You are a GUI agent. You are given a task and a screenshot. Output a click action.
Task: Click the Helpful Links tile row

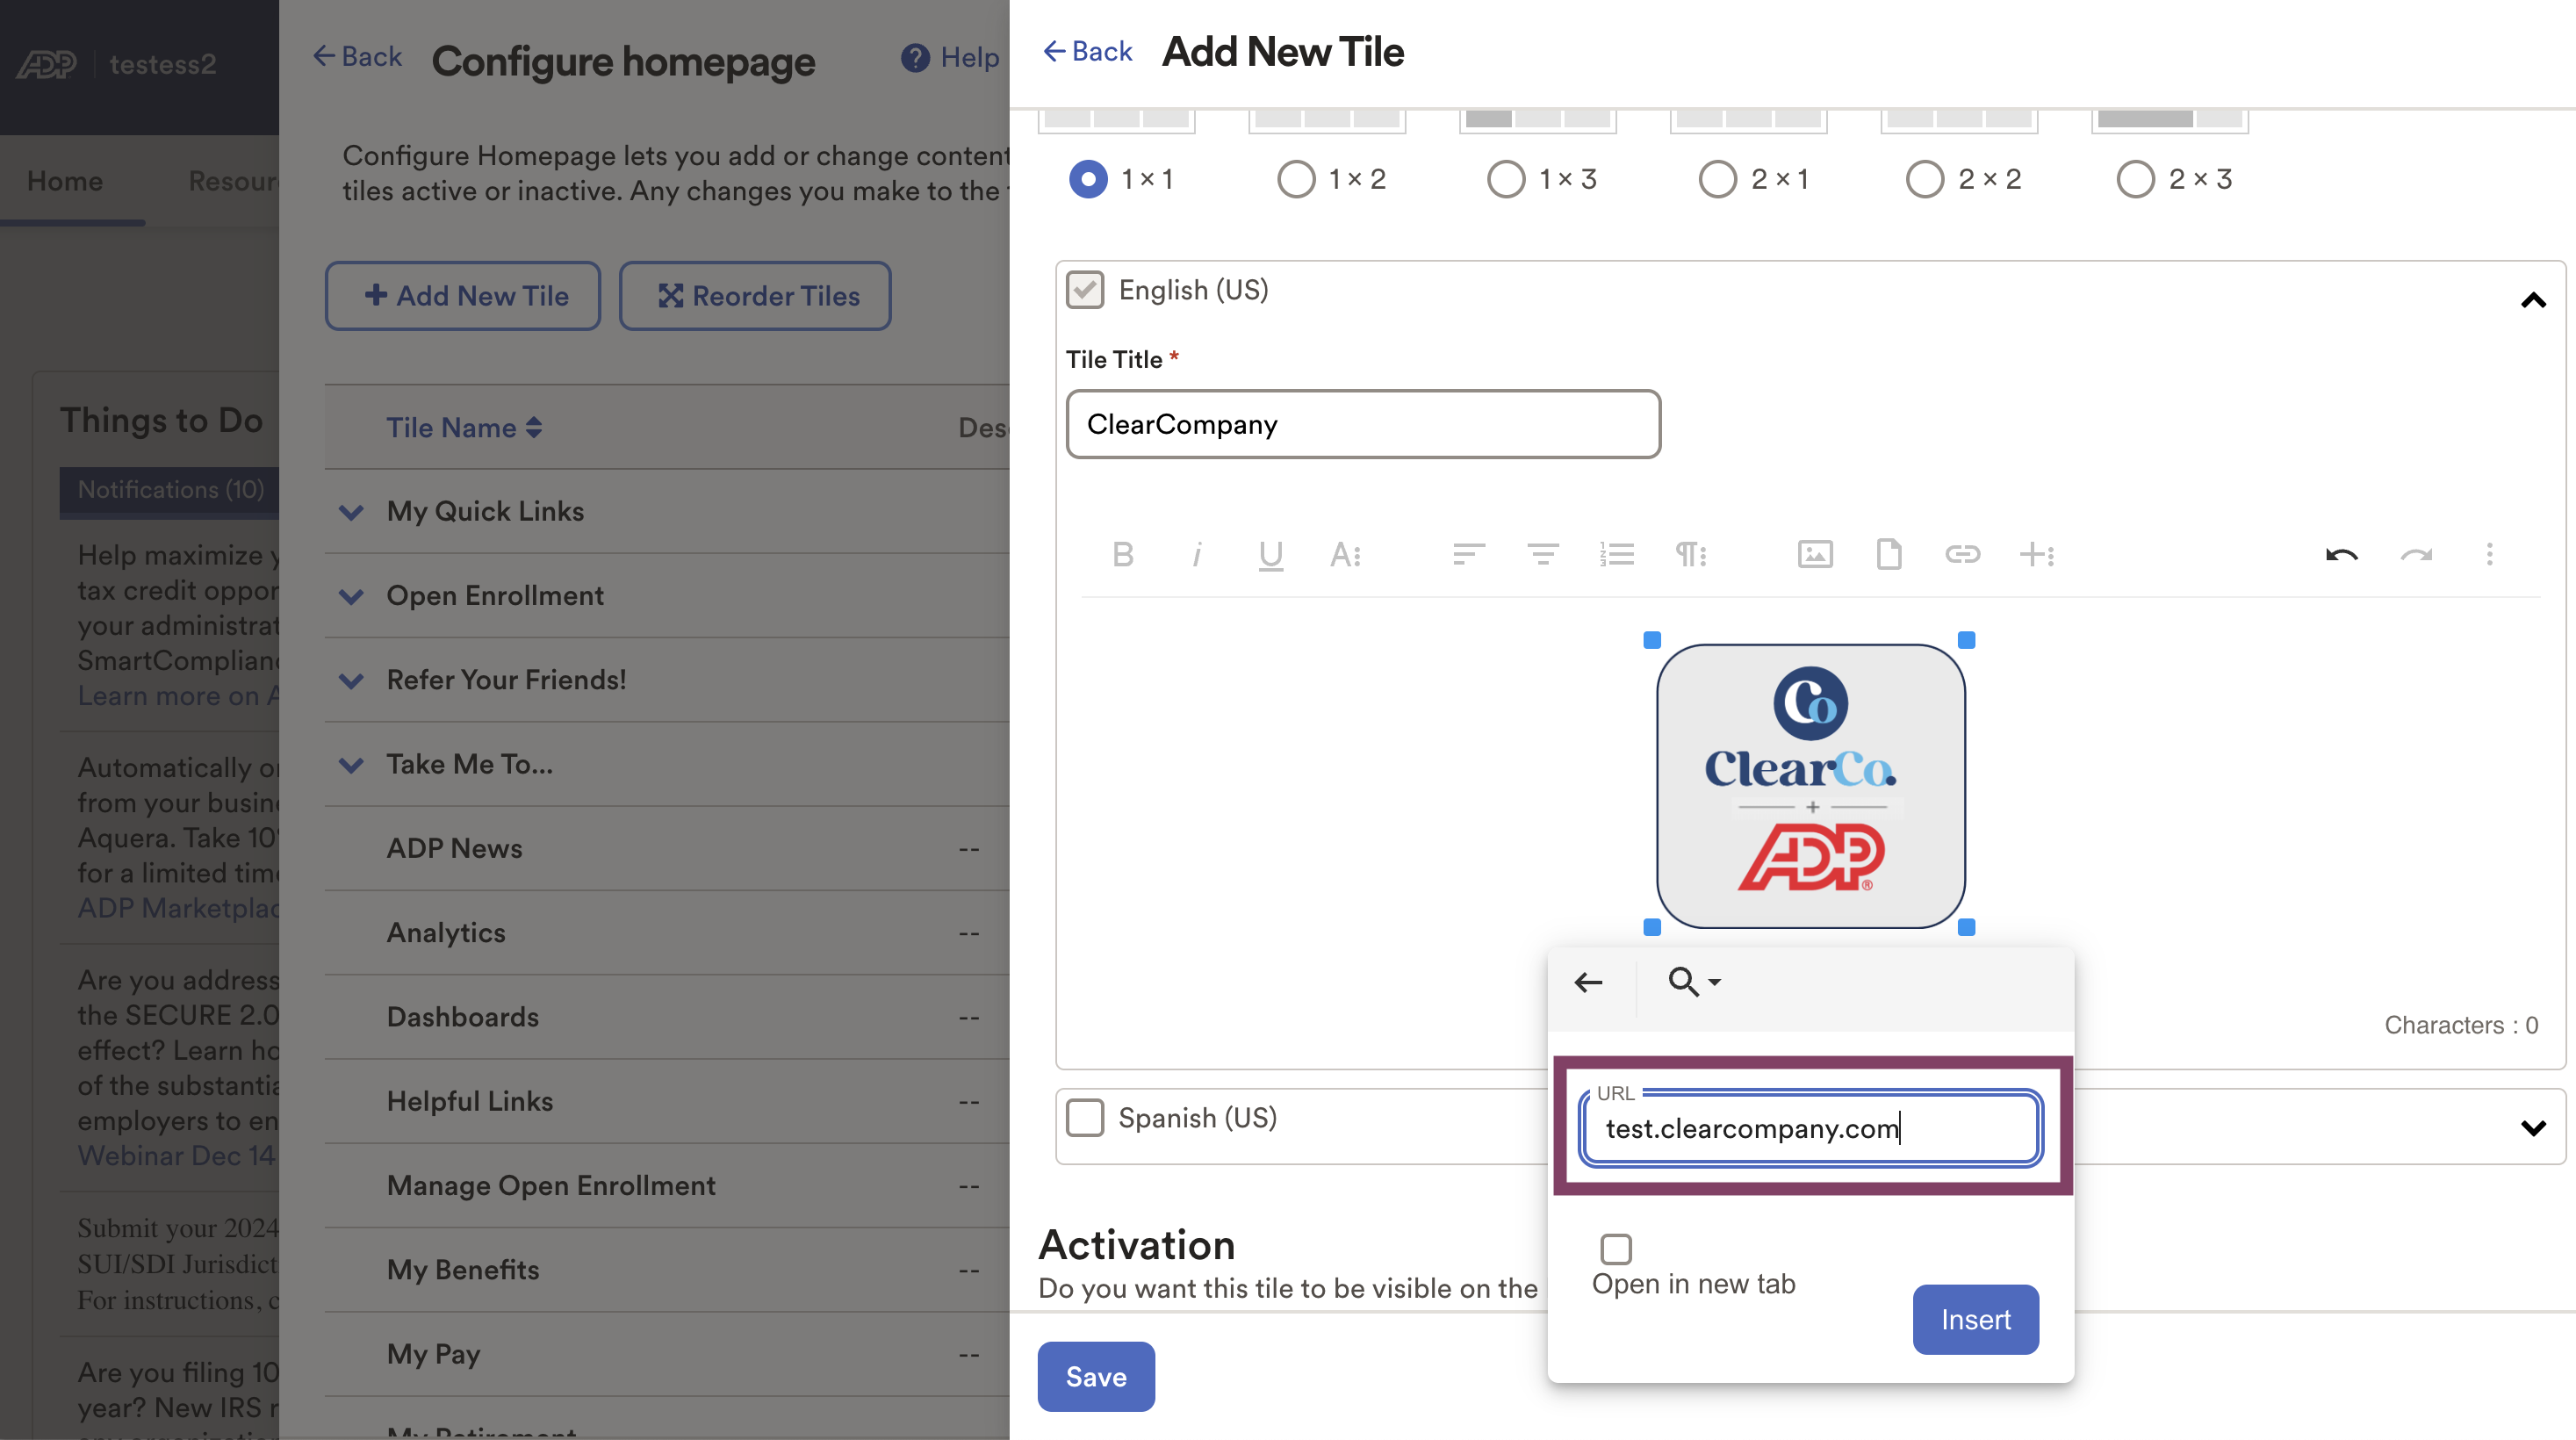point(667,1101)
